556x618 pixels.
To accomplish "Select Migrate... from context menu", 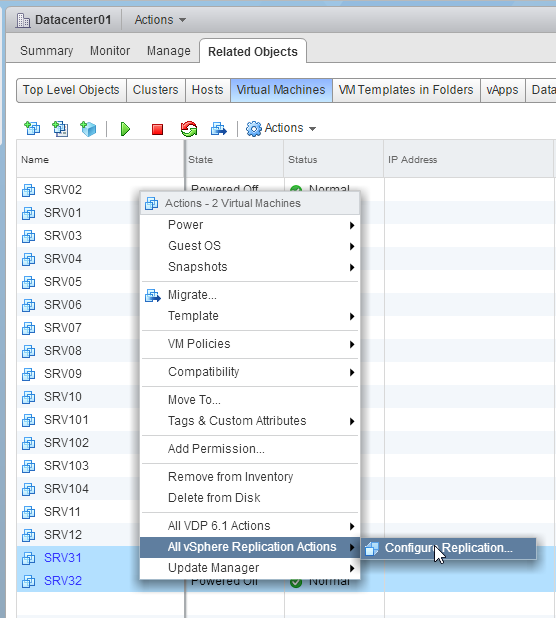I will pyautogui.click(x=250, y=295).
